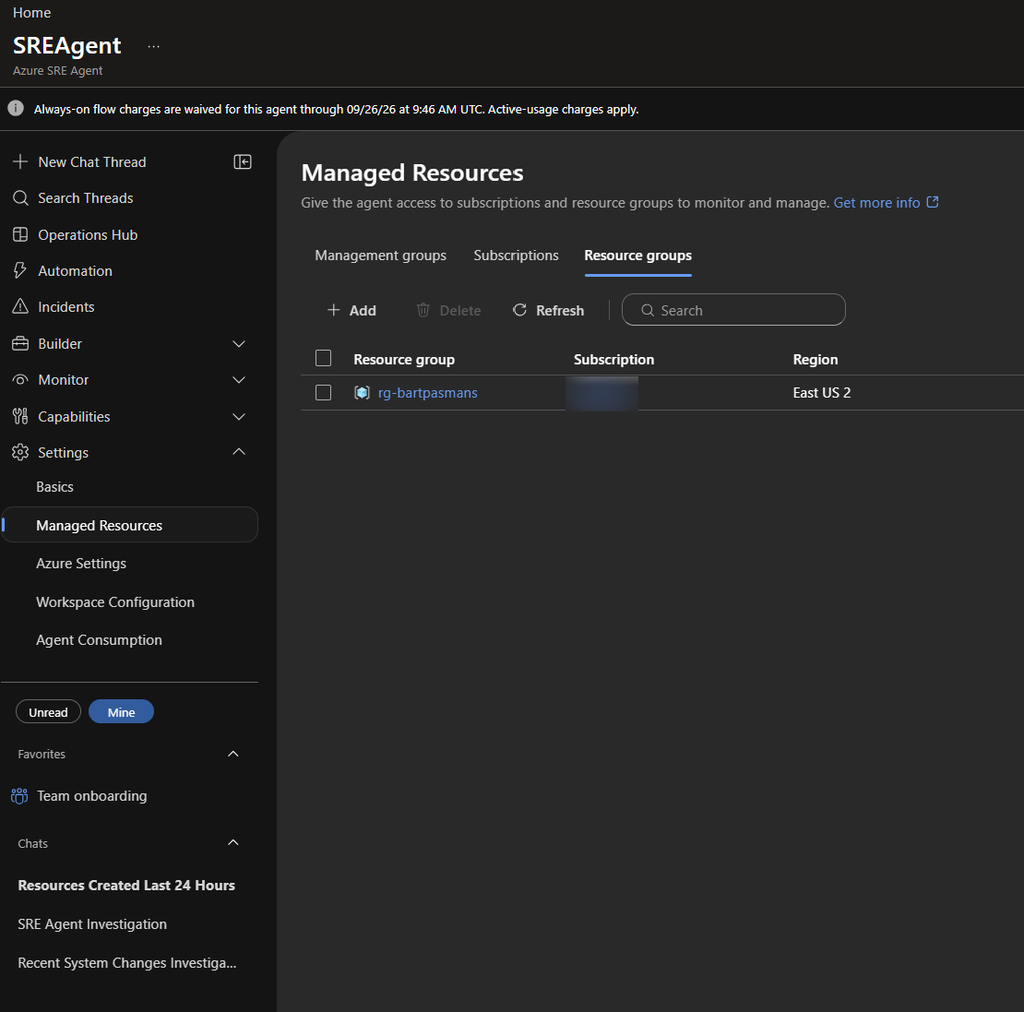The image size is (1024, 1012).
Task: Click the magnifier icon in Search box
Action: 647,310
